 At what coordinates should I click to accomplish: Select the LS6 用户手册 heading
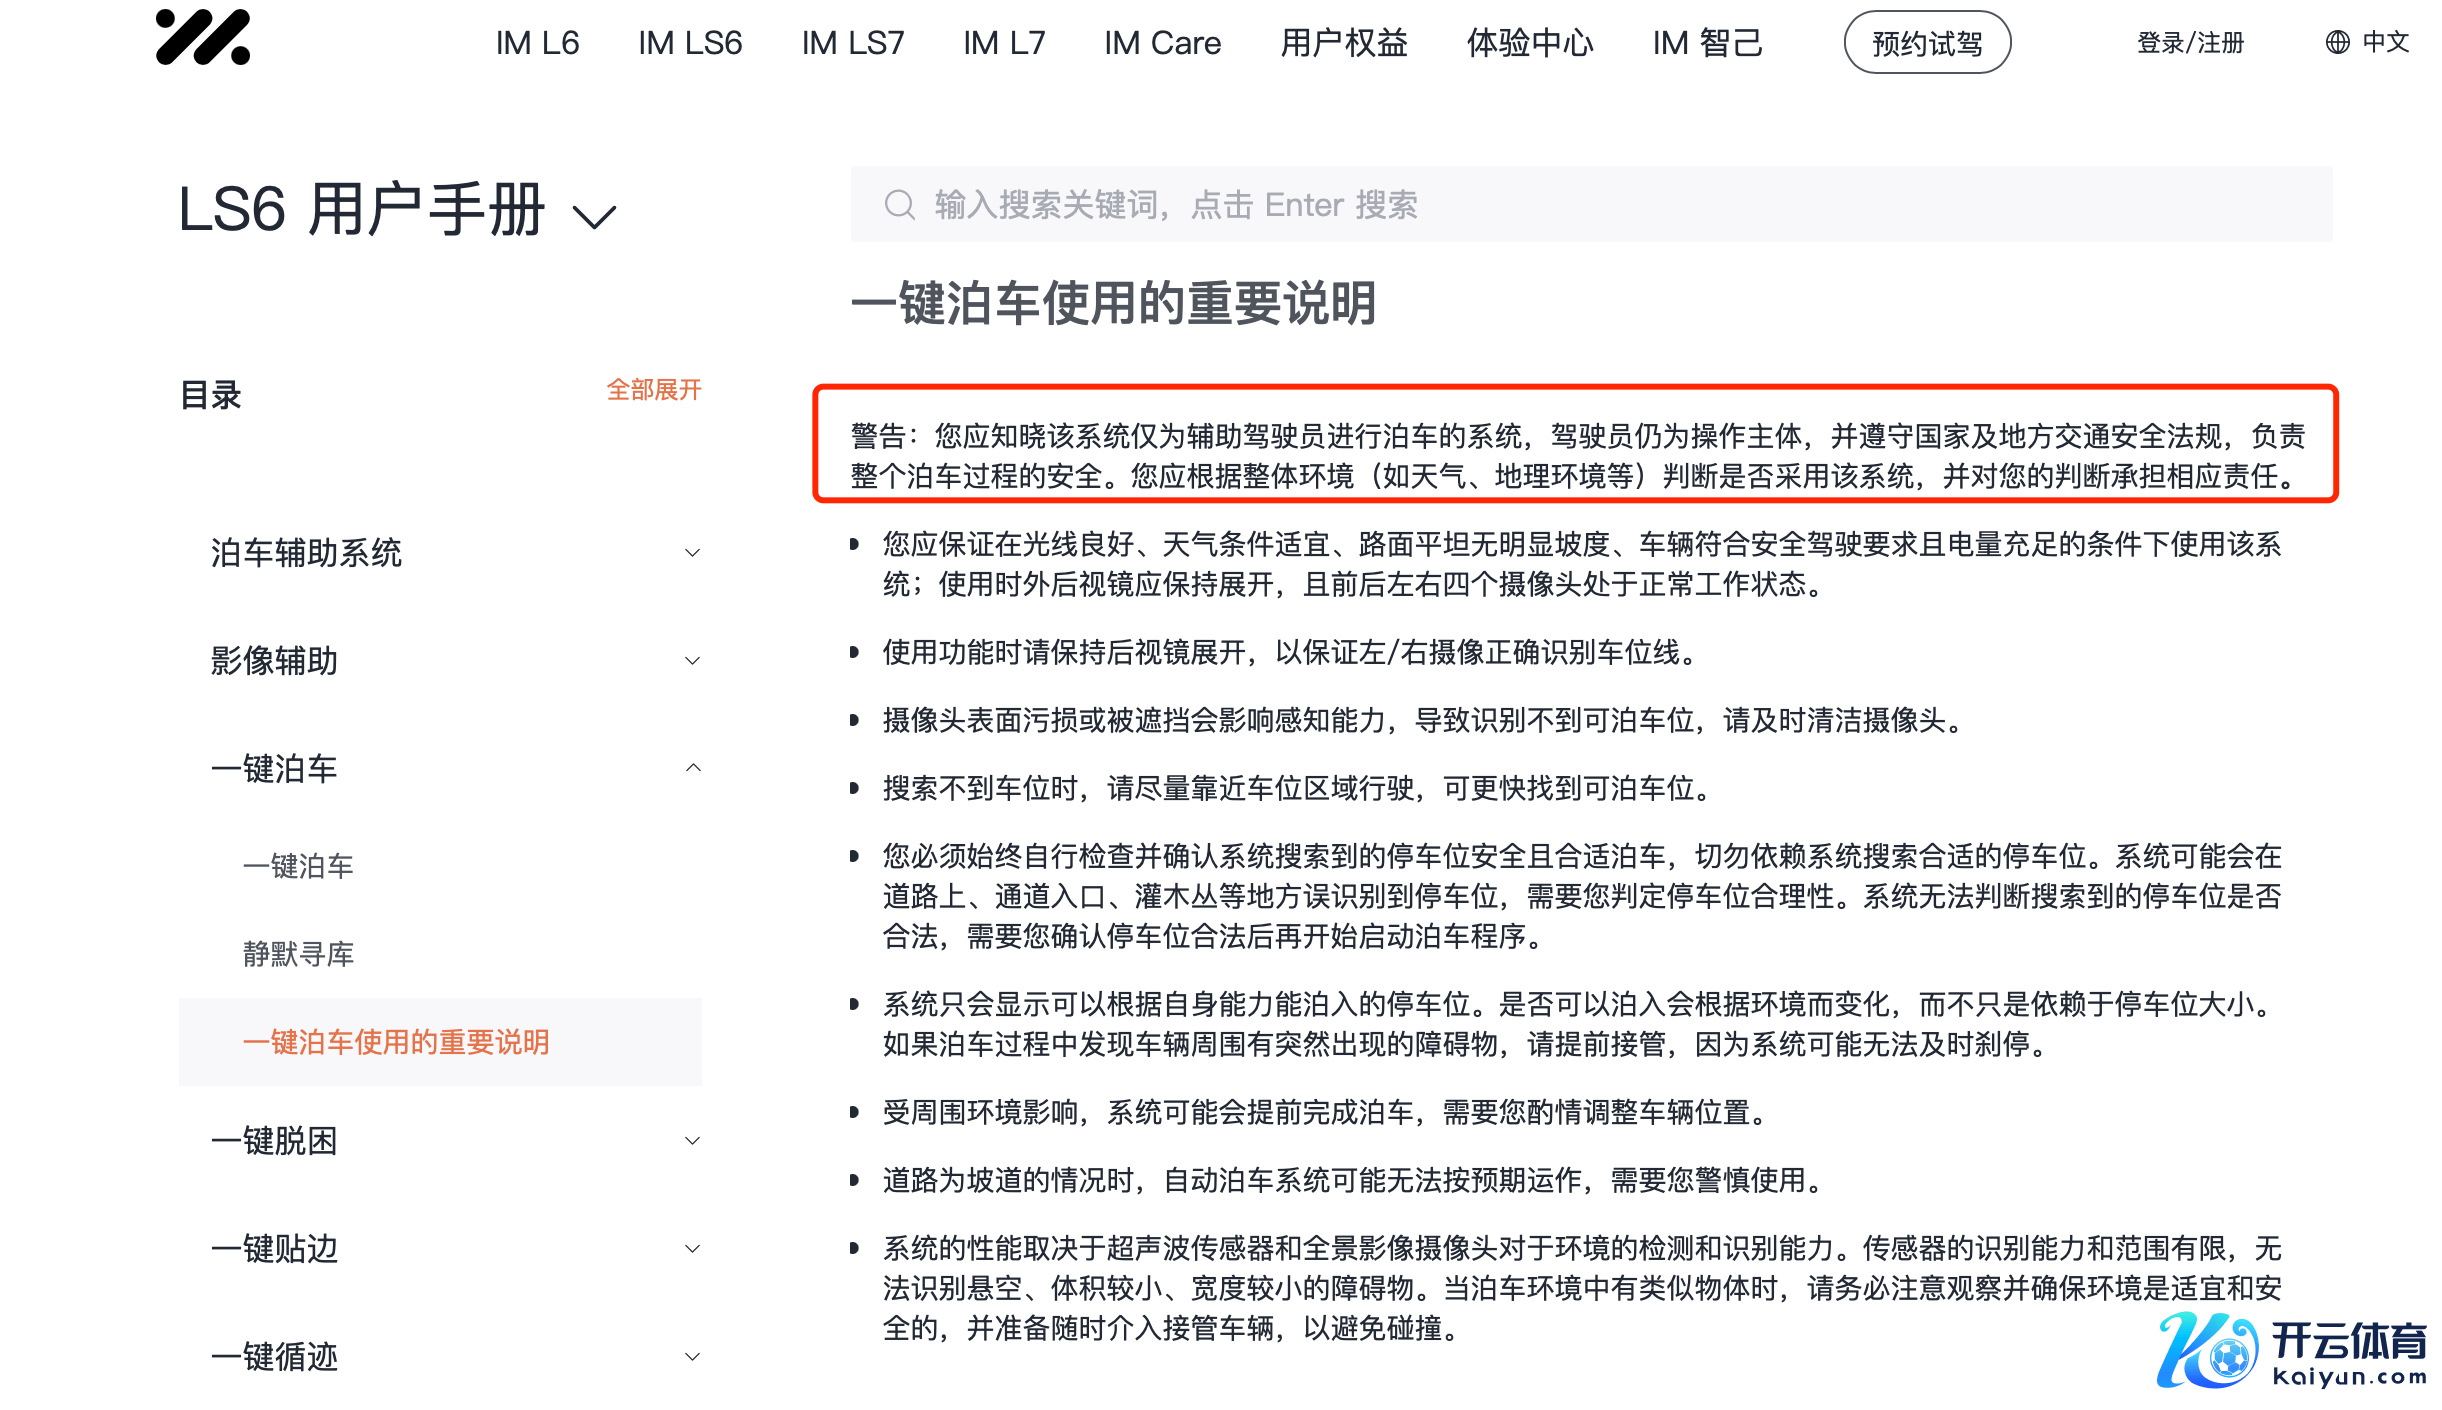point(360,210)
